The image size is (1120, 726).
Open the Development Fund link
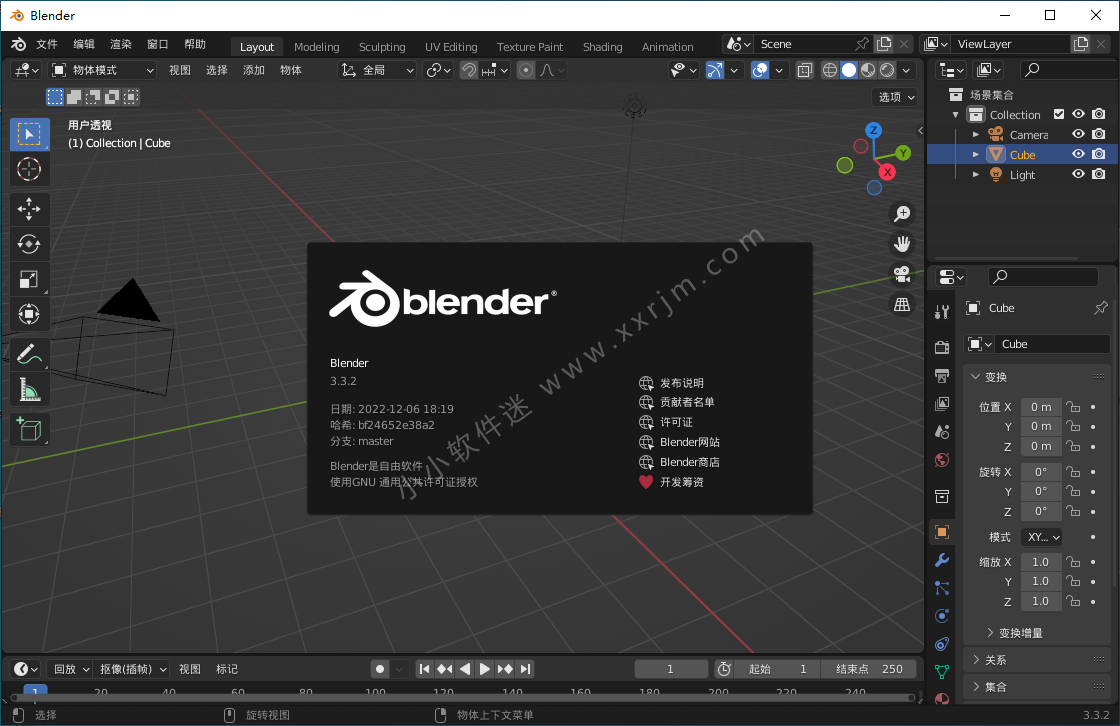point(671,482)
